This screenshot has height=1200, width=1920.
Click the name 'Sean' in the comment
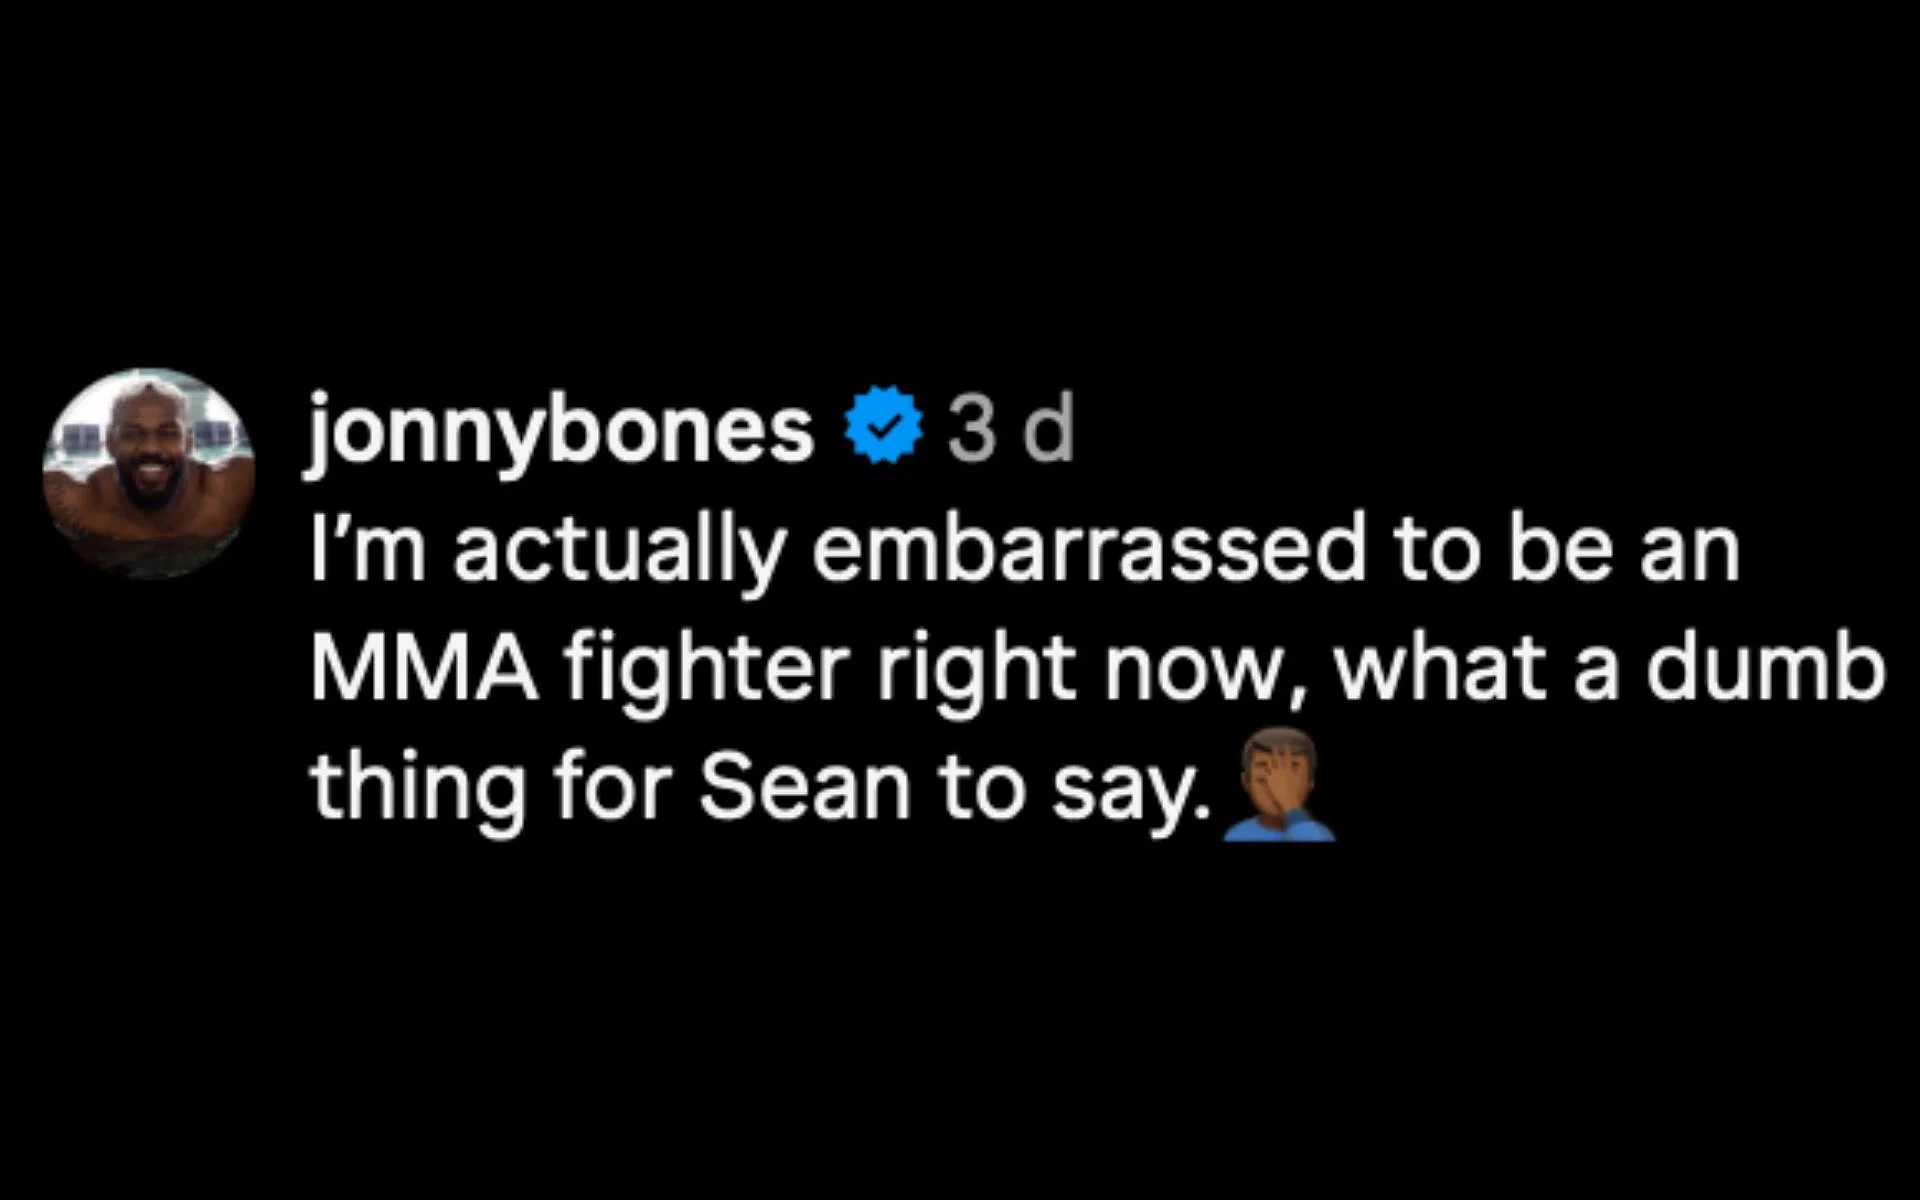pyautogui.click(x=804, y=787)
